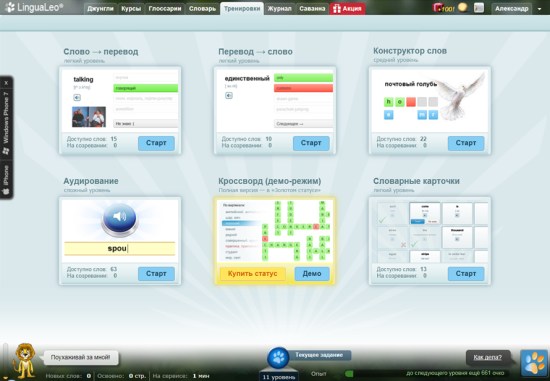
Task: Launch the crossword Демо button
Action: coord(312,274)
